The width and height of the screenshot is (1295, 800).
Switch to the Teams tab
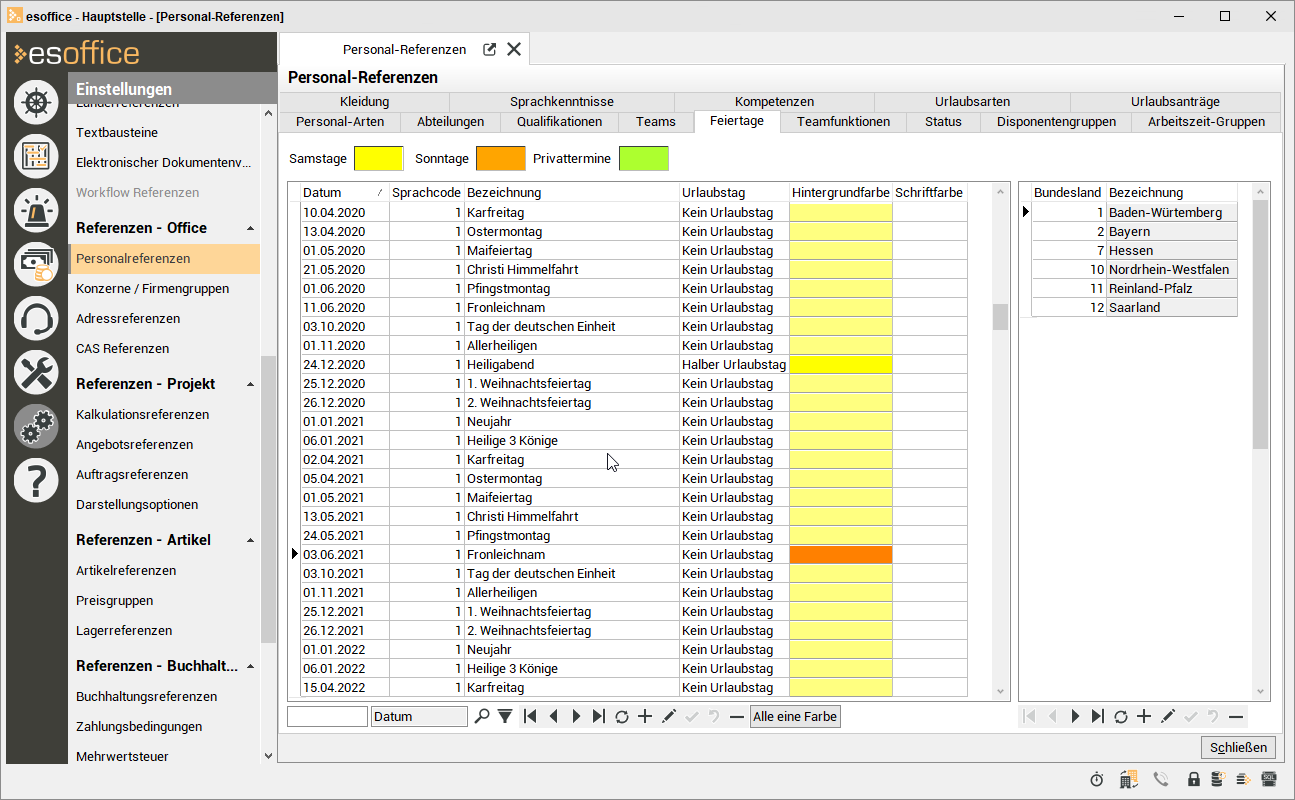coord(655,122)
